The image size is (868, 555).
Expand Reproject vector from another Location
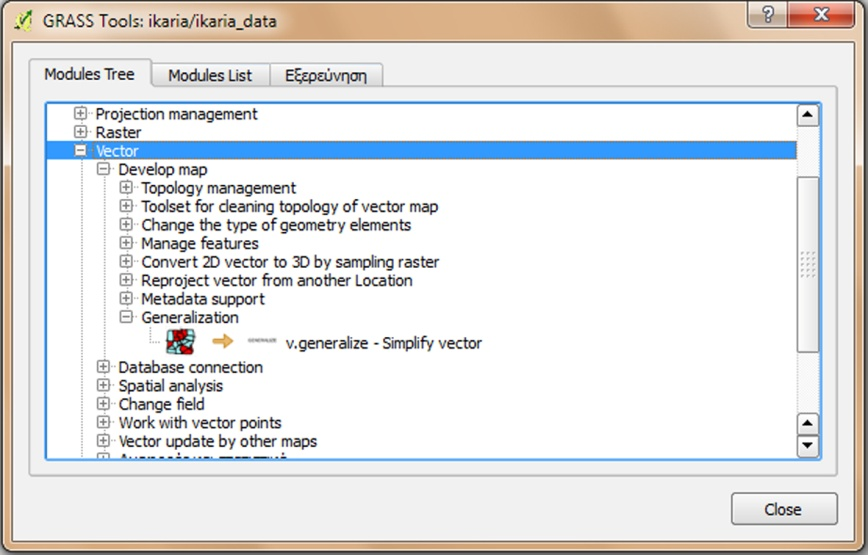[x=126, y=280]
